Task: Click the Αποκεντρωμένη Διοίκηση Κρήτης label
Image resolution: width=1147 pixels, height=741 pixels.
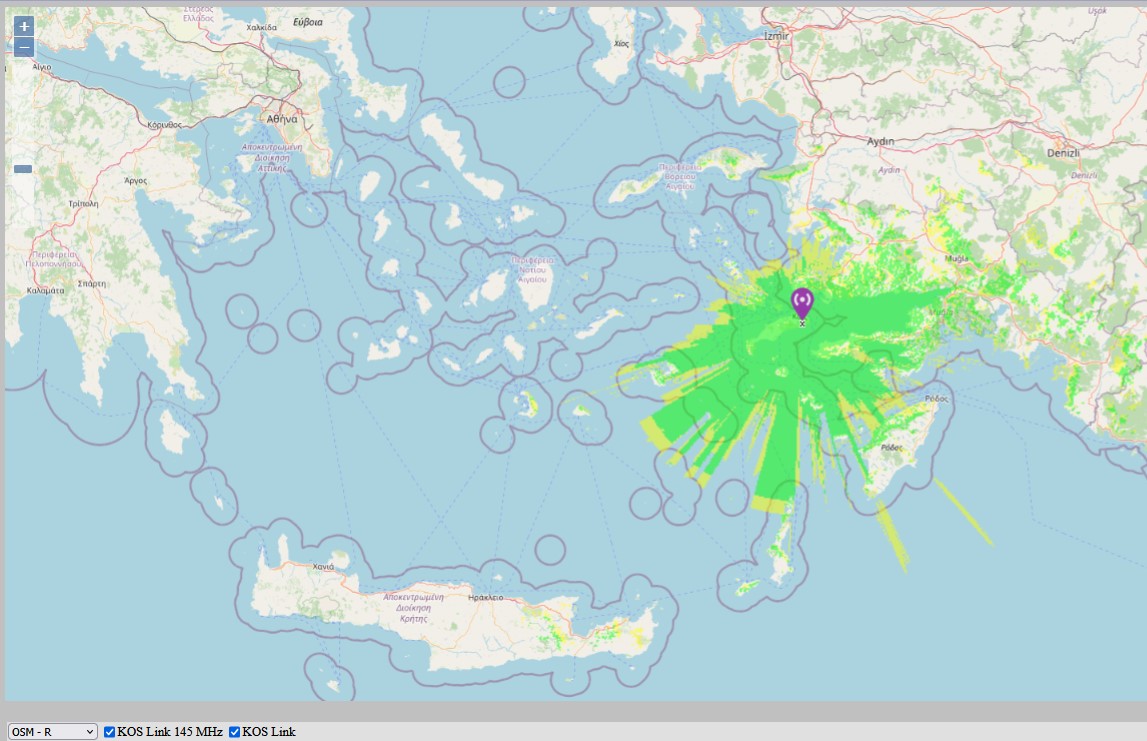Action: coord(414,608)
